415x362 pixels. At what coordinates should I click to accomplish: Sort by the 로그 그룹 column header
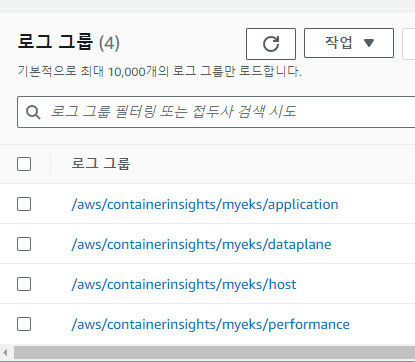(x=101, y=164)
